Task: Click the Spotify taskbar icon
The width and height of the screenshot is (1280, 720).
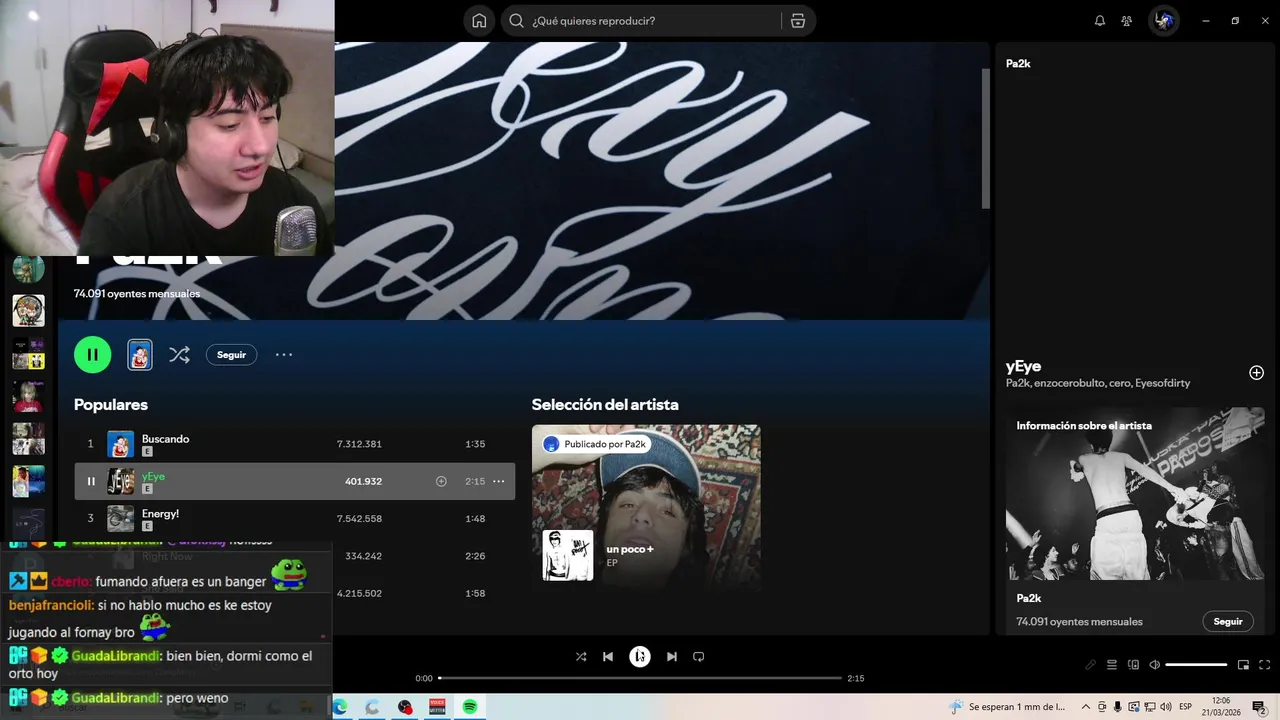Action: coord(469,707)
